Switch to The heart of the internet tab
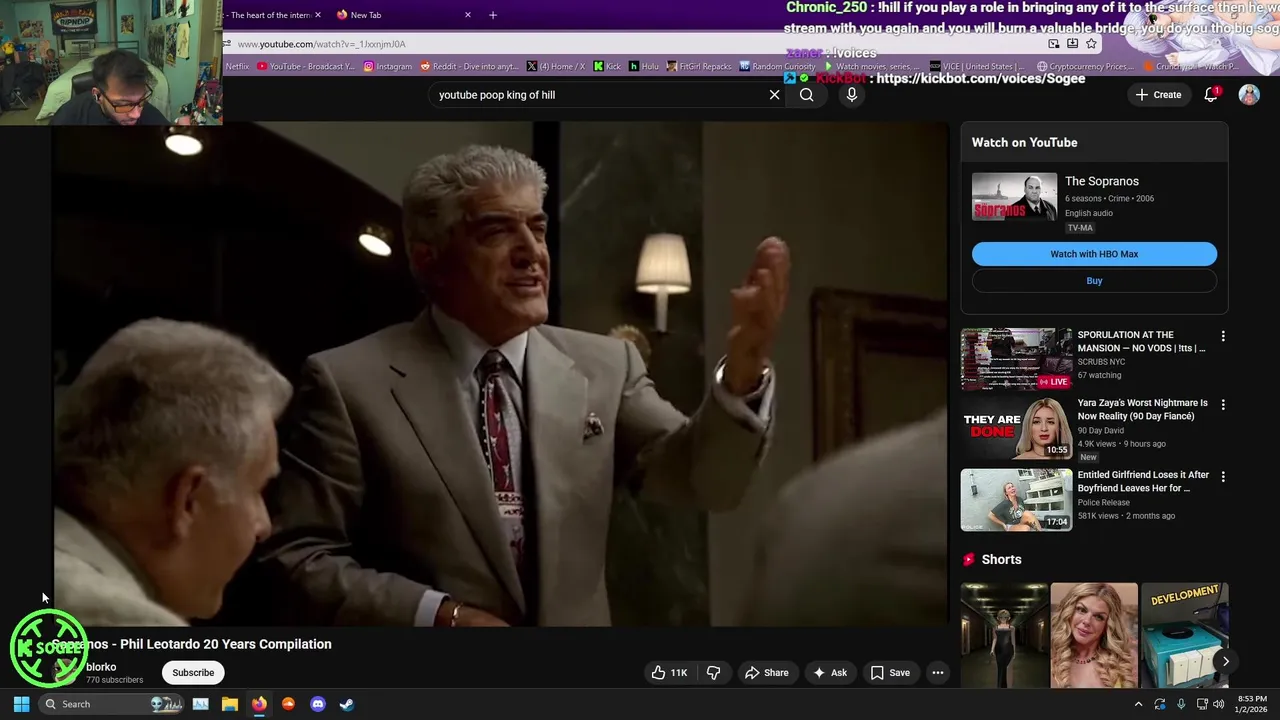This screenshot has width=1280, height=720. point(268,15)
